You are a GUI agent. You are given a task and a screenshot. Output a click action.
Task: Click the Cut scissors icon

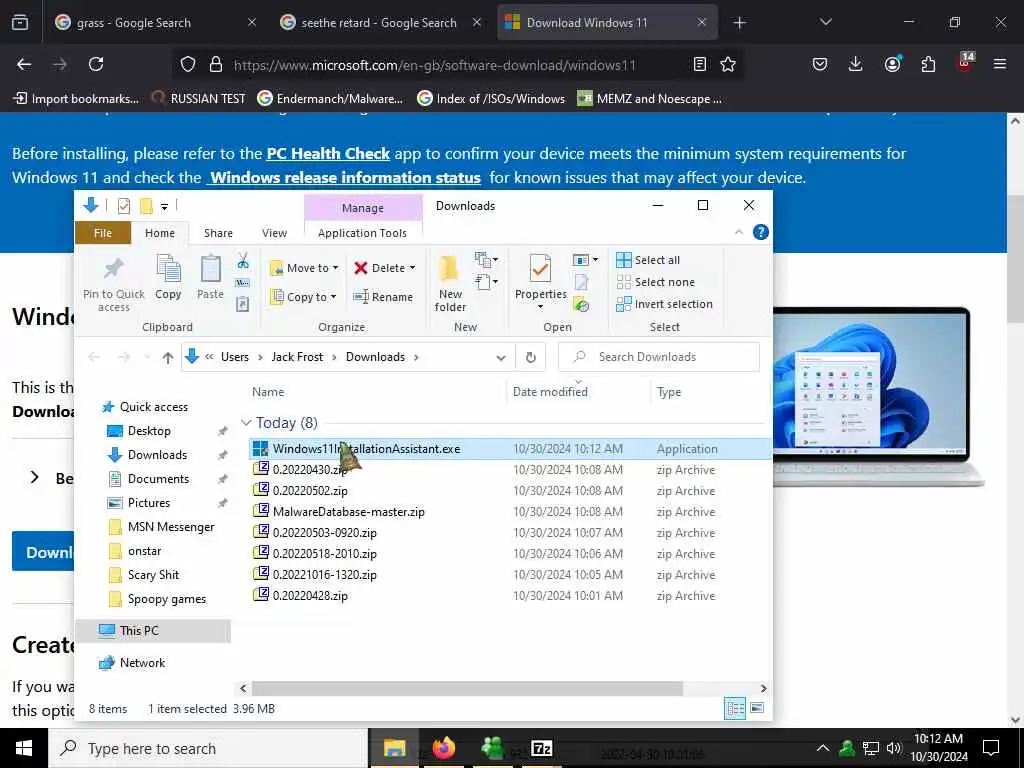243,262
